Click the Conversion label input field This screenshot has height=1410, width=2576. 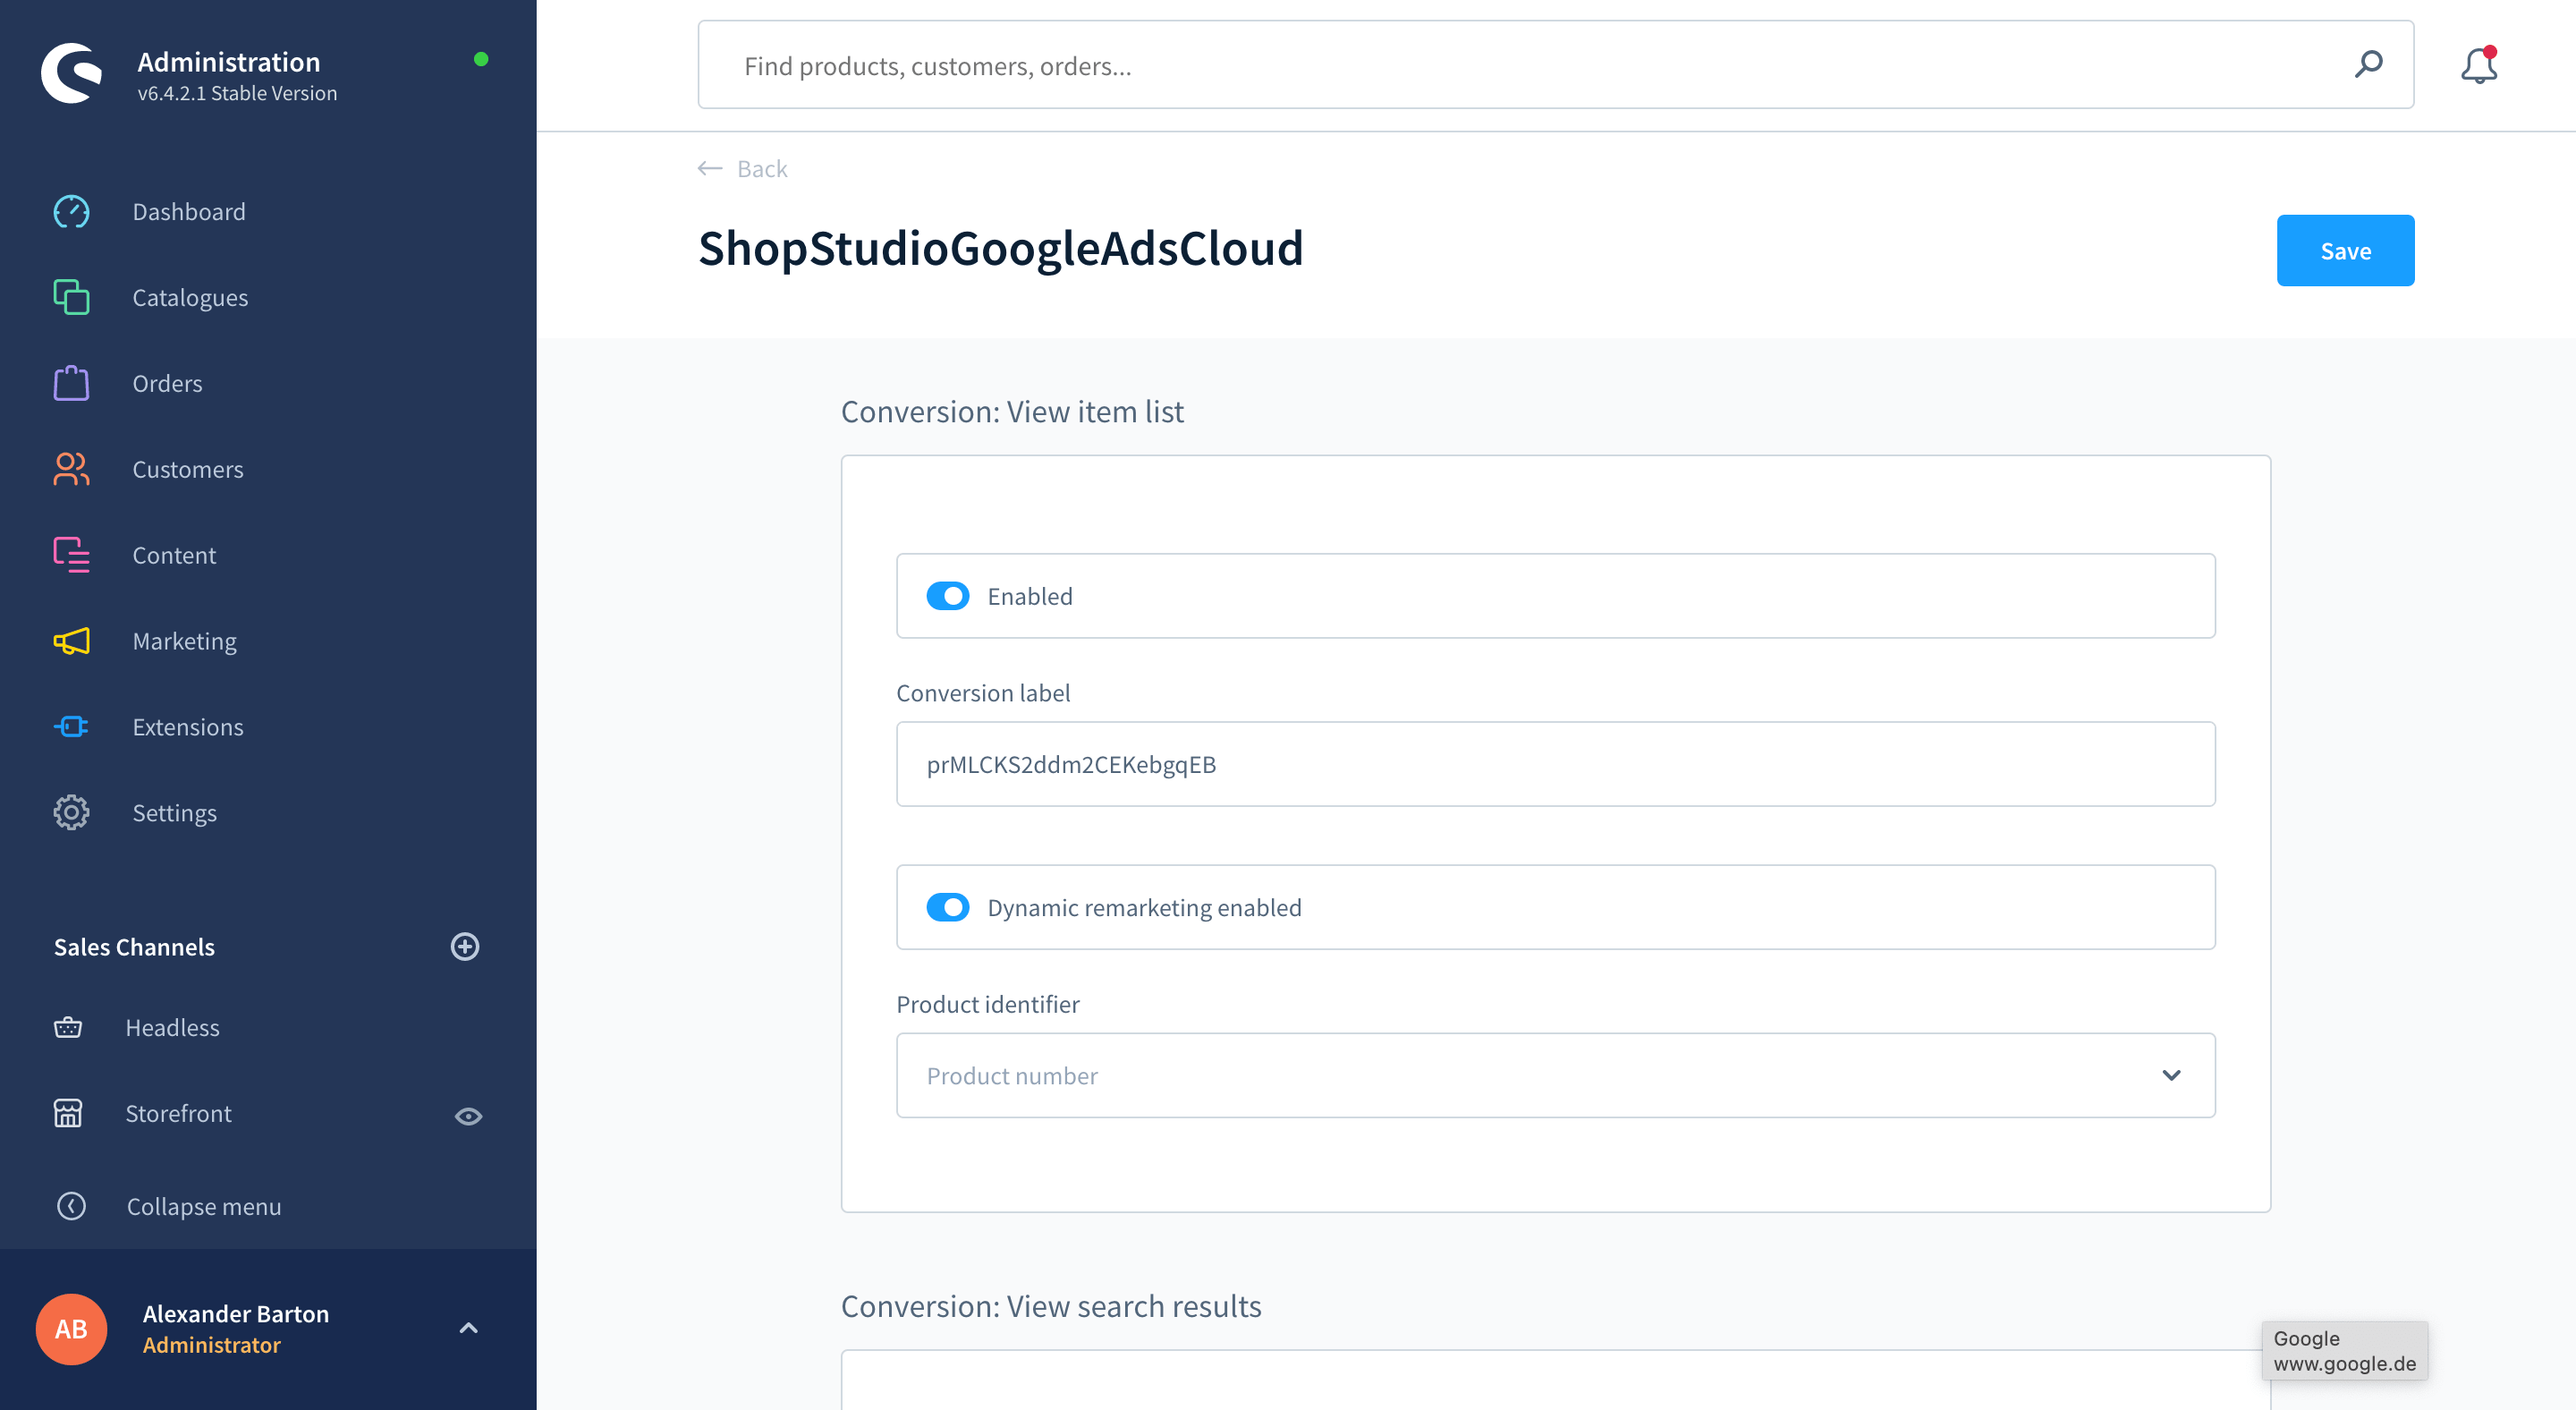(1555, 764)
